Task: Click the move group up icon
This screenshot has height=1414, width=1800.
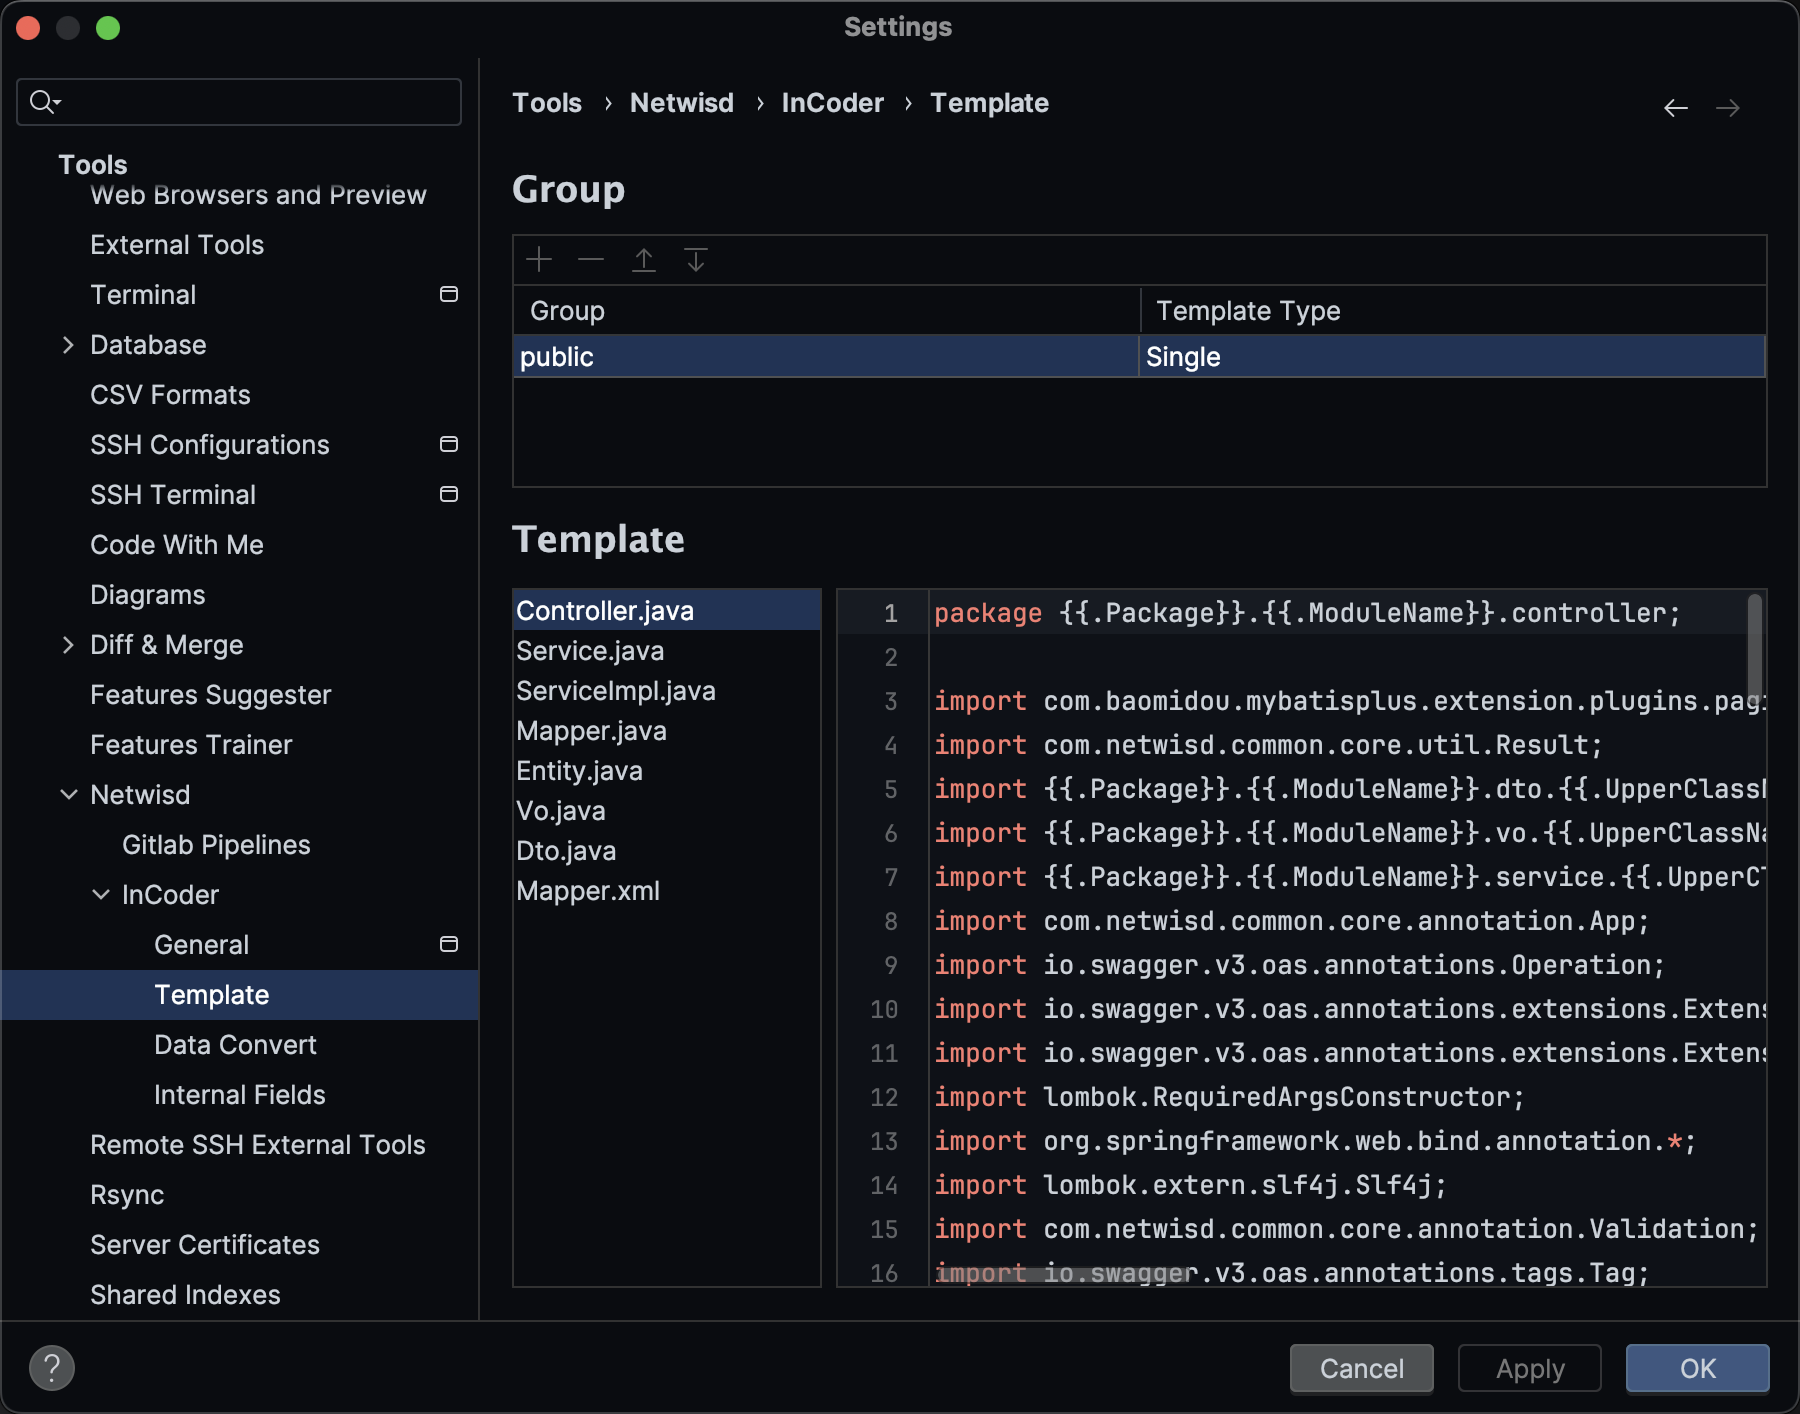Action: point(644,260)
